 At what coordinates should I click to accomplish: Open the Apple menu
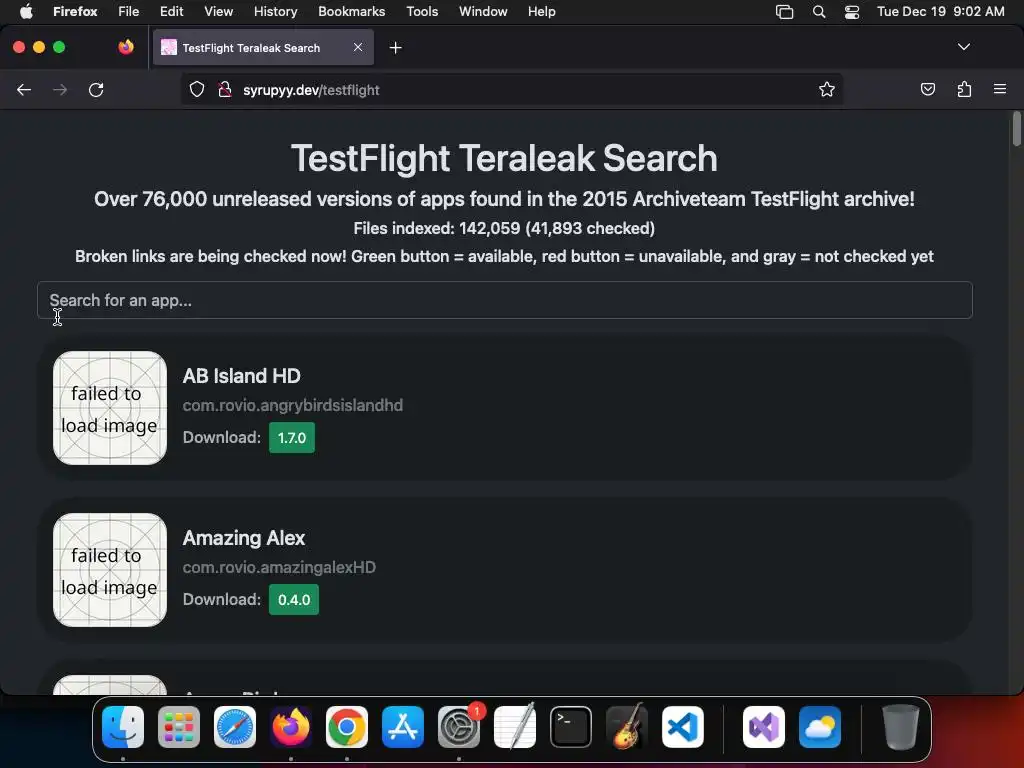click(26, 12)
